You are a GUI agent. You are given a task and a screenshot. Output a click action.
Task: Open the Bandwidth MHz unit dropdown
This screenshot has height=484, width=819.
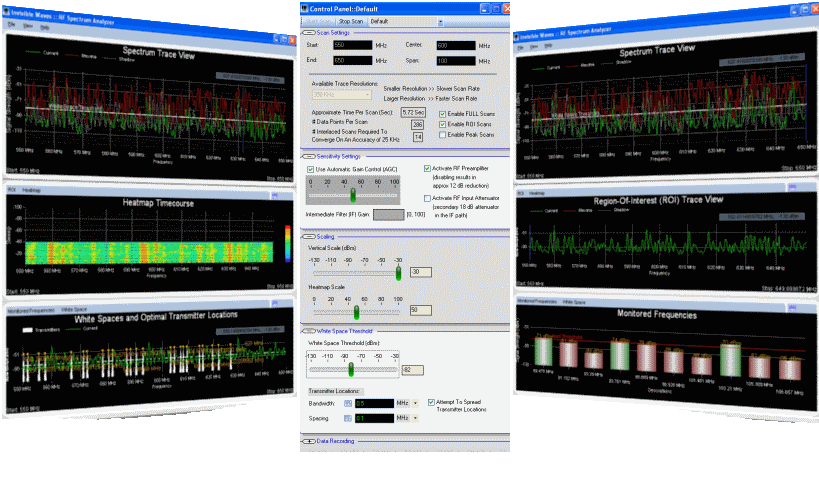point(415,404)
